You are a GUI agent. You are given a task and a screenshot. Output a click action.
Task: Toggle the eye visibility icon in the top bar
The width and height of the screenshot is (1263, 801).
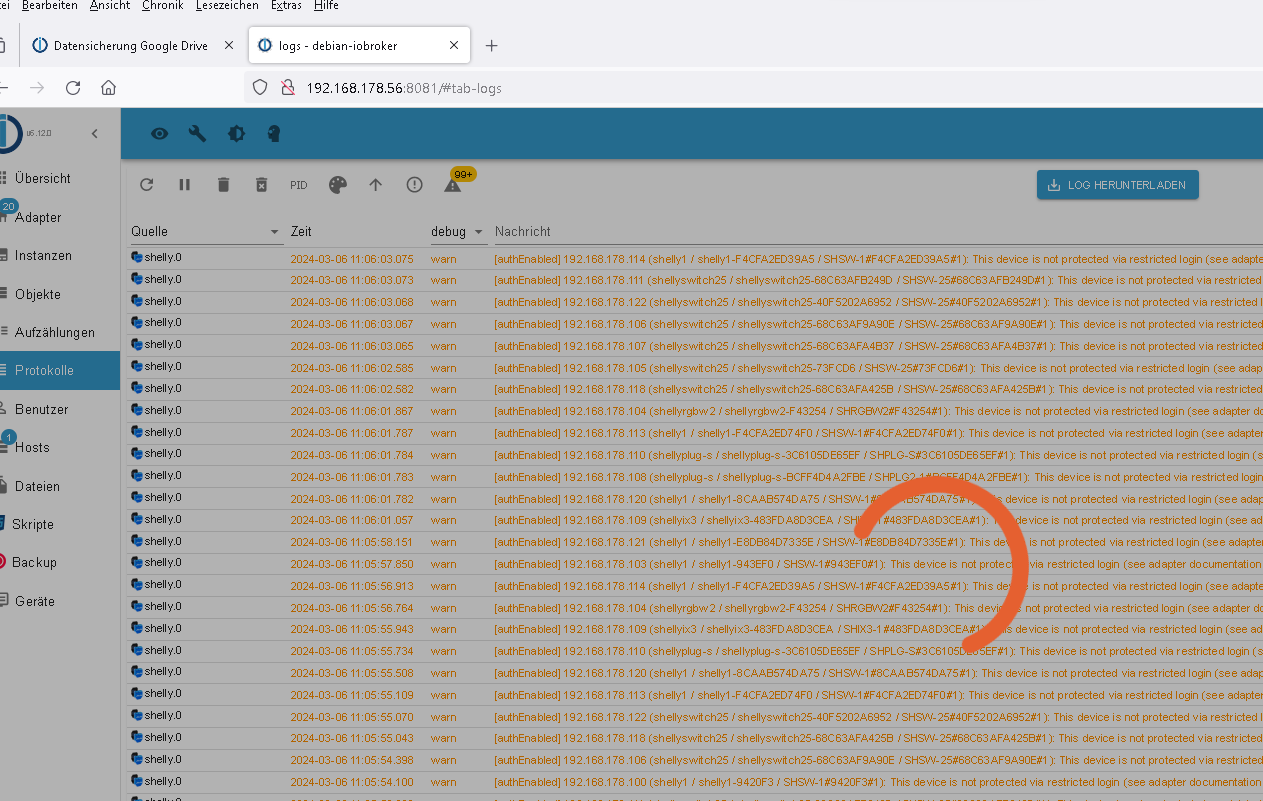point(159,133)
